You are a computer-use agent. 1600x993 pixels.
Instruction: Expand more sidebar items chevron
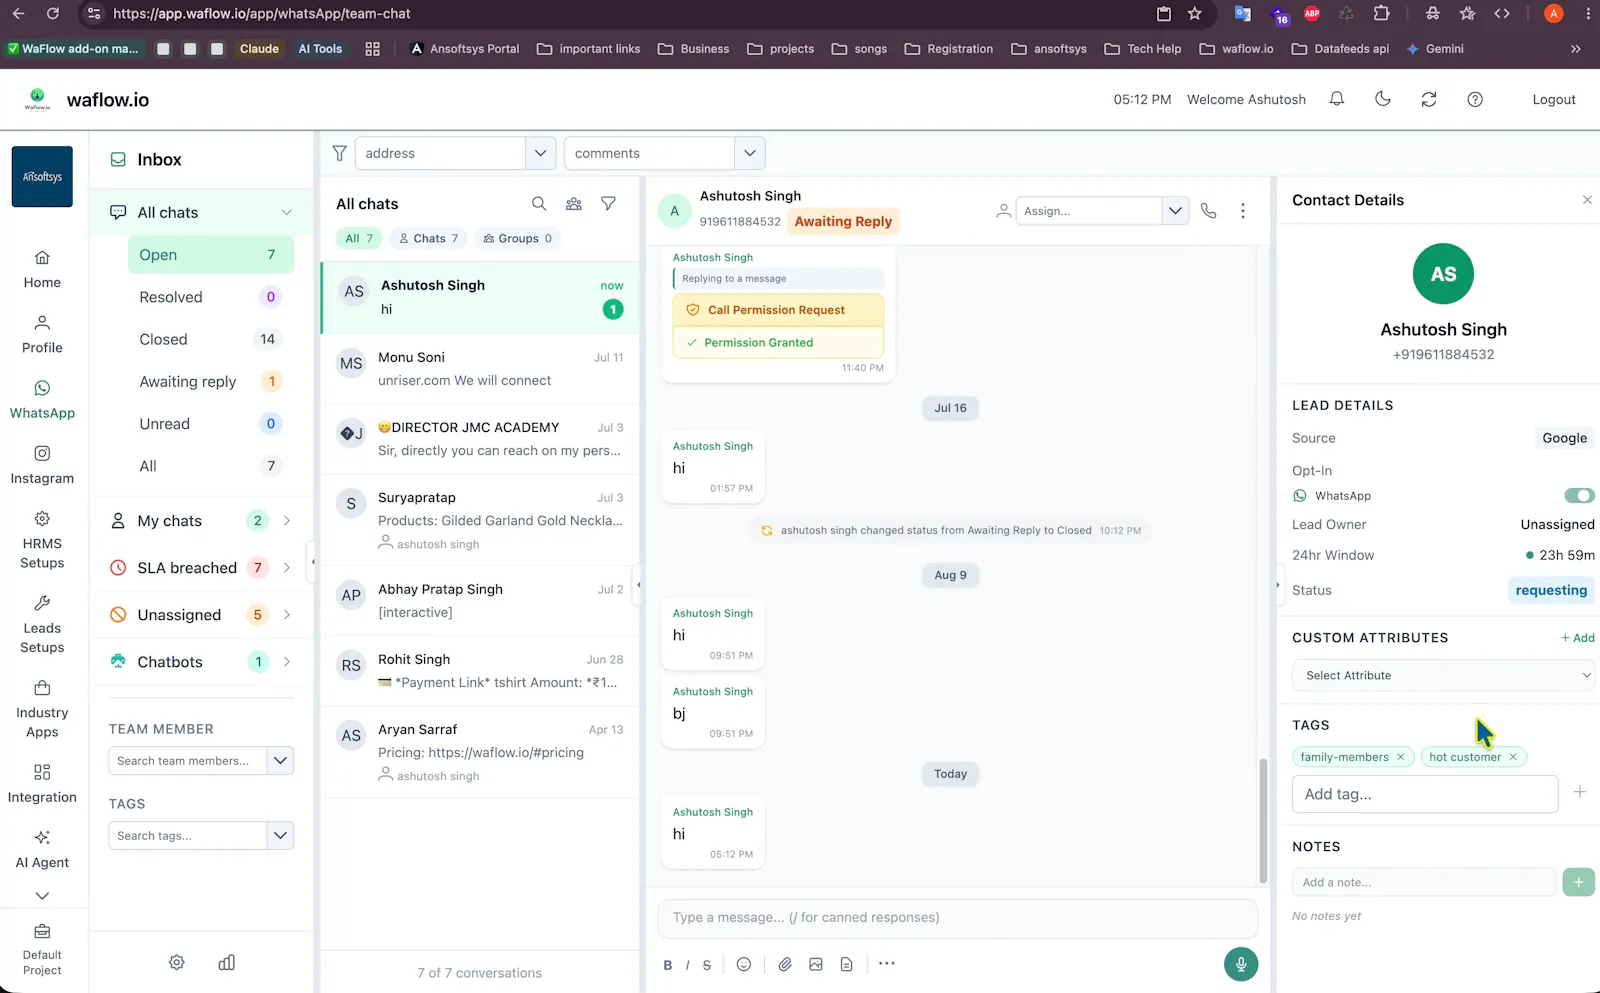point(42,896)
